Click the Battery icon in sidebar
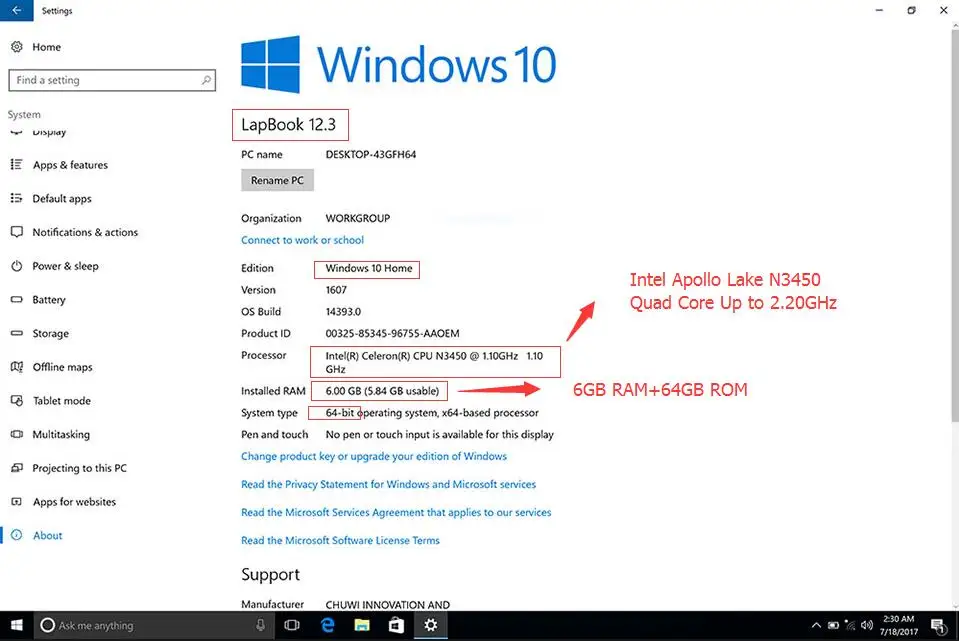 click(x=17, y=299)
